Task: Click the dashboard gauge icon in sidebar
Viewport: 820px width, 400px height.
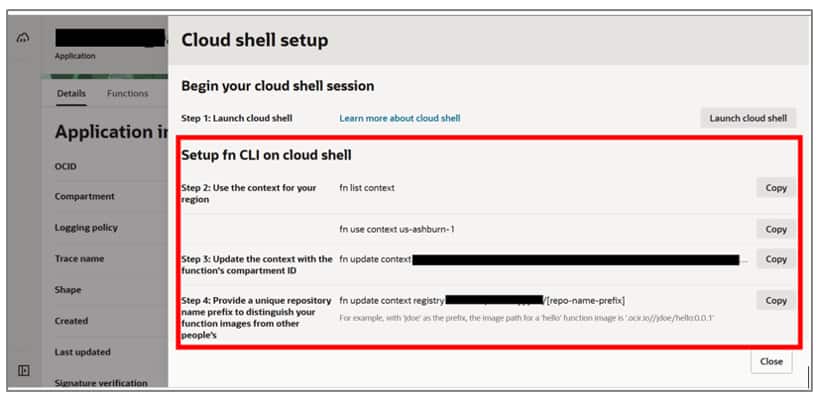Action: click(x=23, y=38)
